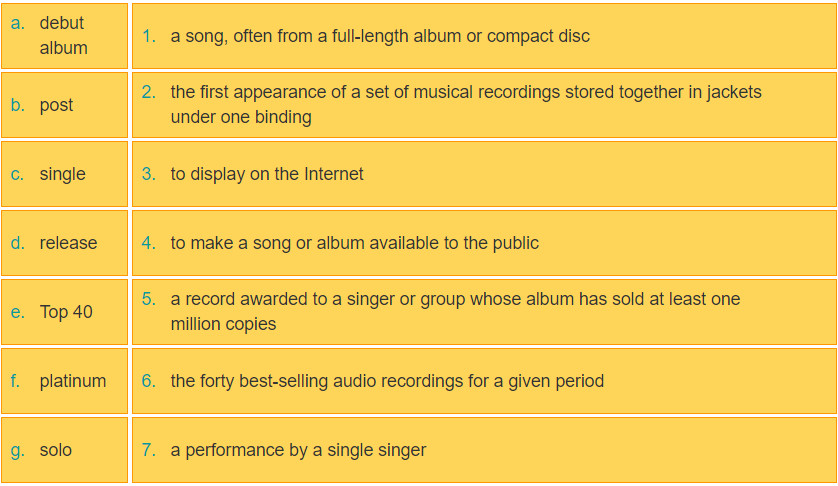The image size is (838, 486).
Task: Choose 'the forty best-selling audio recordings' definition
Action: [387, 381]
